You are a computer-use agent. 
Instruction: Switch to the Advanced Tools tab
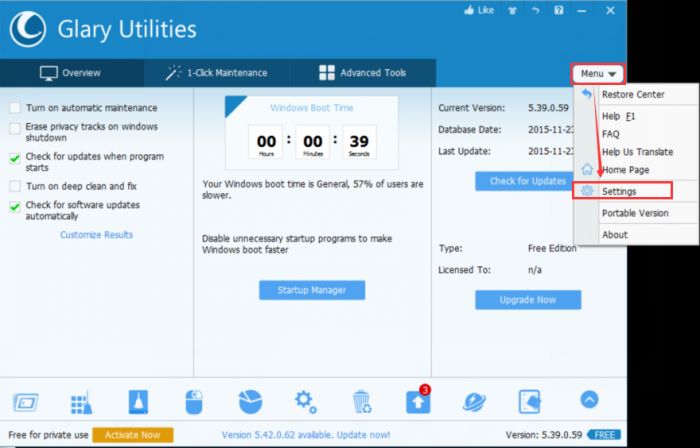tap(362, 73)
